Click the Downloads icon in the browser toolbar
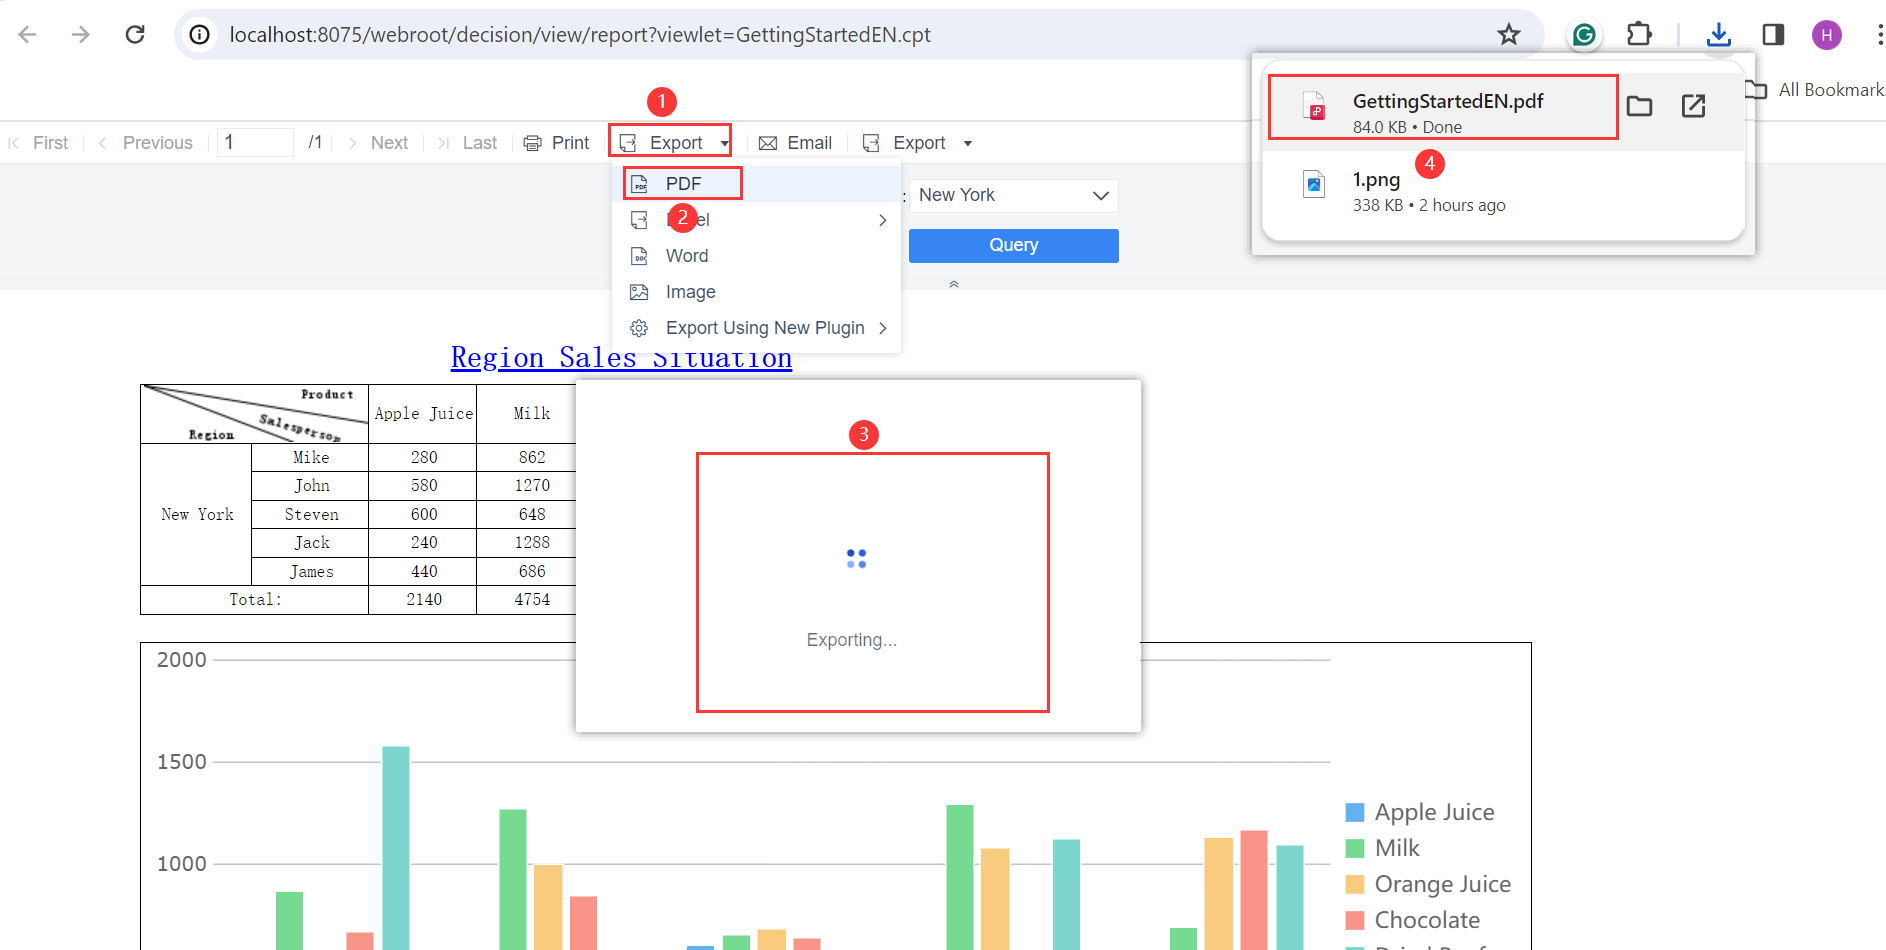This screenshot has height=950, width=1886. click(x=1719, y=33)
